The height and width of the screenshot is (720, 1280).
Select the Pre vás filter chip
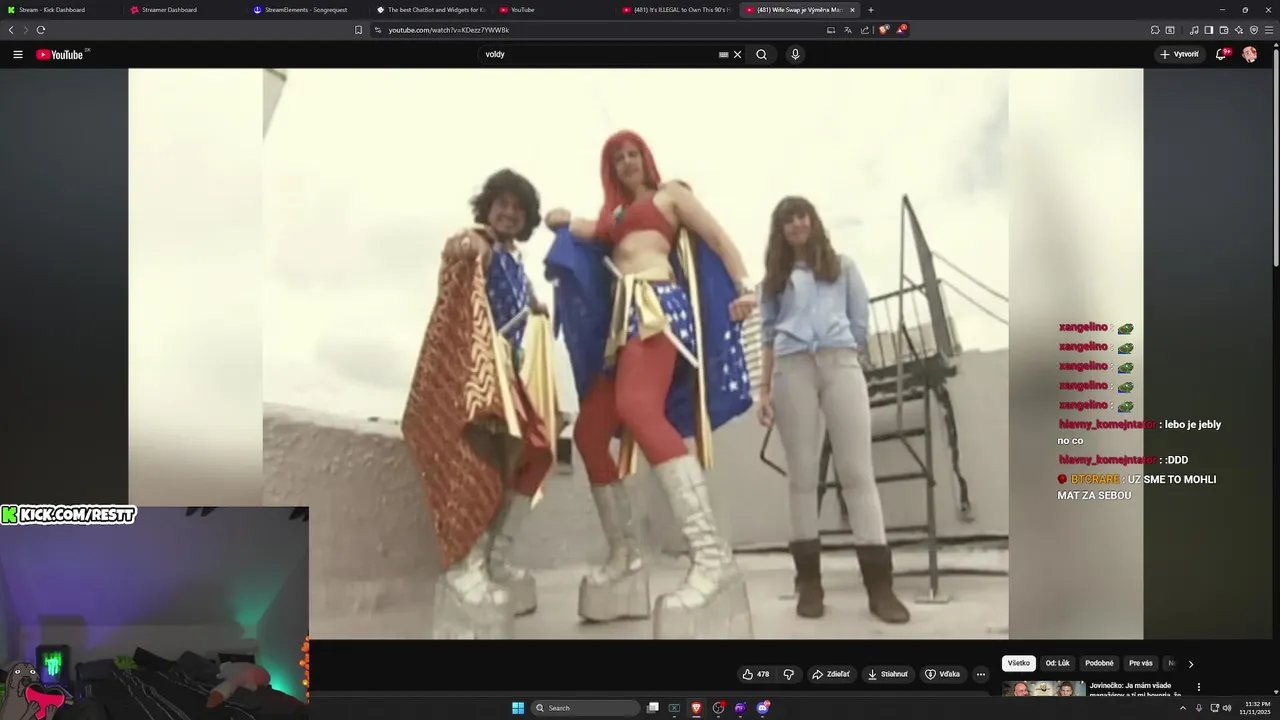(x=1141, y=663)
